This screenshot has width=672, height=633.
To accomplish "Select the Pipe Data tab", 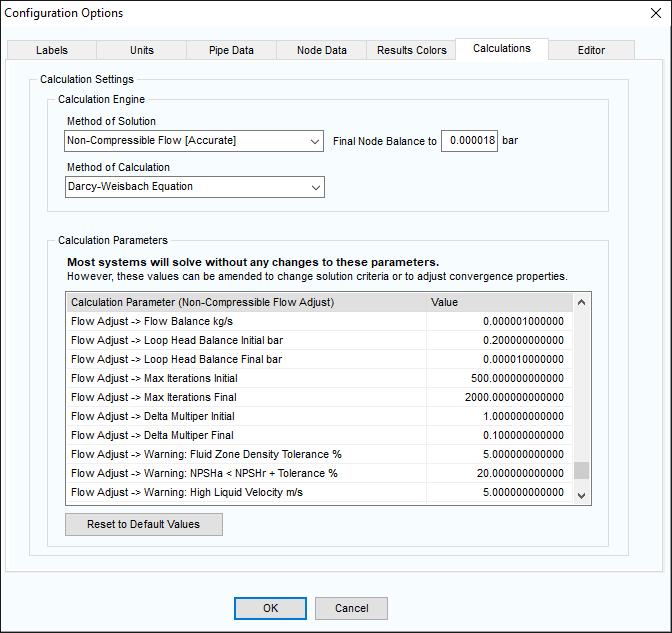I will coord(231,50).
